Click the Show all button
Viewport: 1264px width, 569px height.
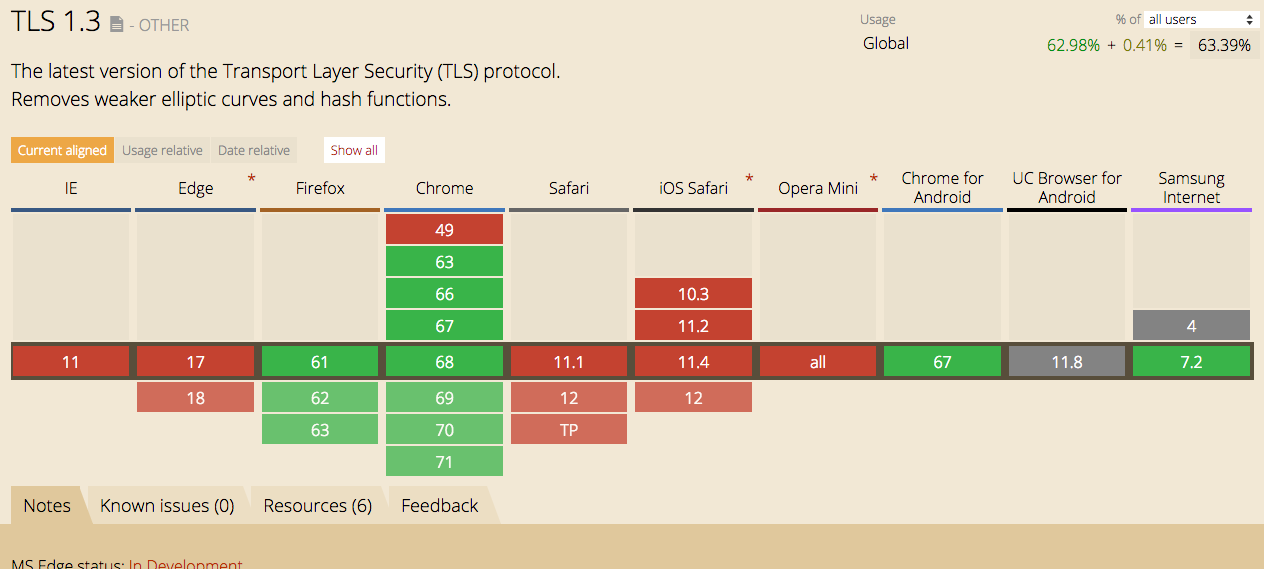(x=354, y=150)
